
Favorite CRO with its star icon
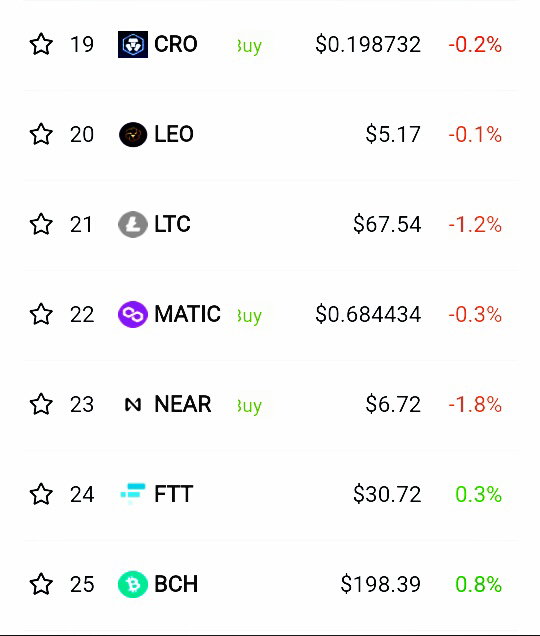(x=41, y=44)
